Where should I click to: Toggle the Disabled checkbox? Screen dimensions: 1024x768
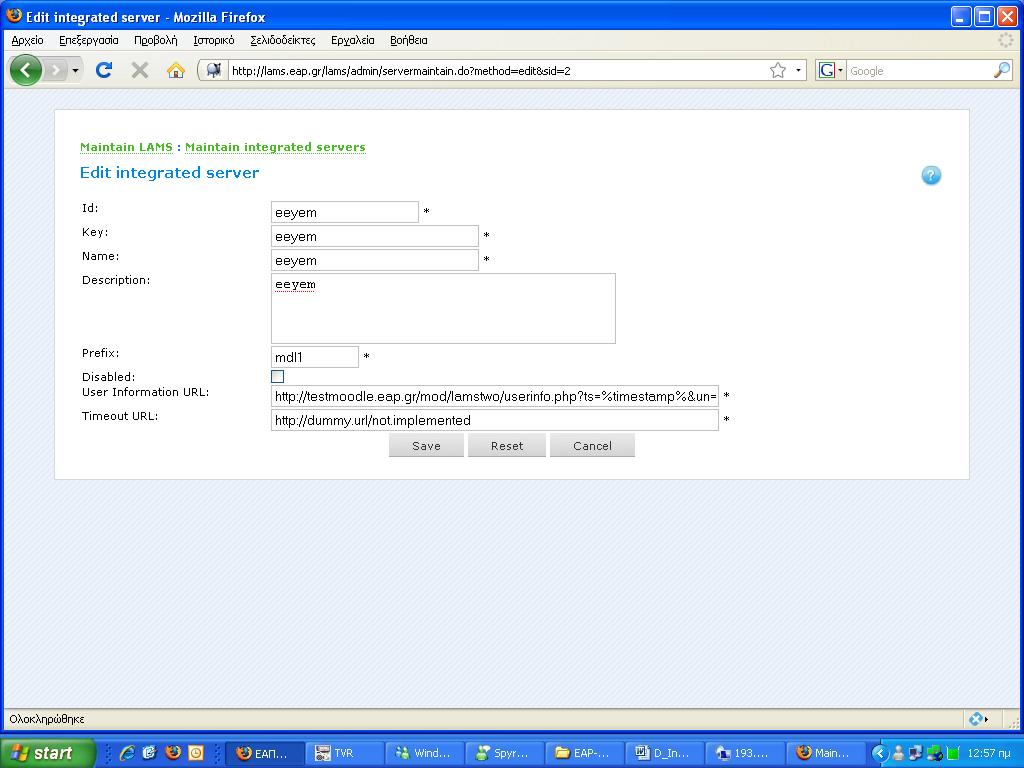click(x=278, y=377)
